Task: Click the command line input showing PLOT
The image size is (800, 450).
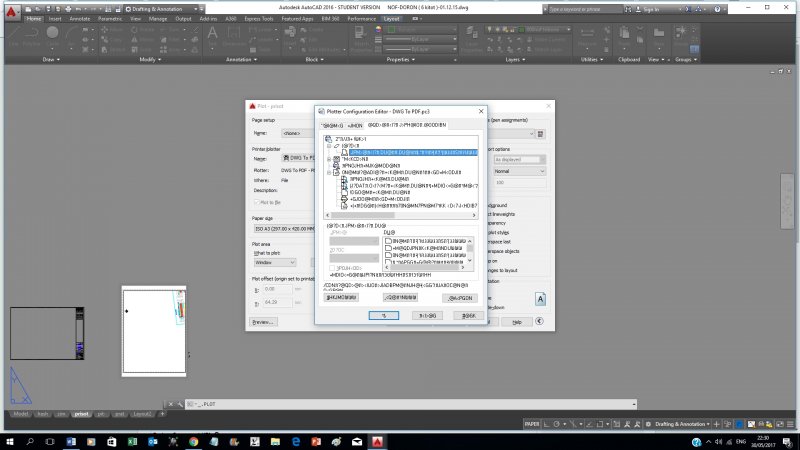Action: 411,404
